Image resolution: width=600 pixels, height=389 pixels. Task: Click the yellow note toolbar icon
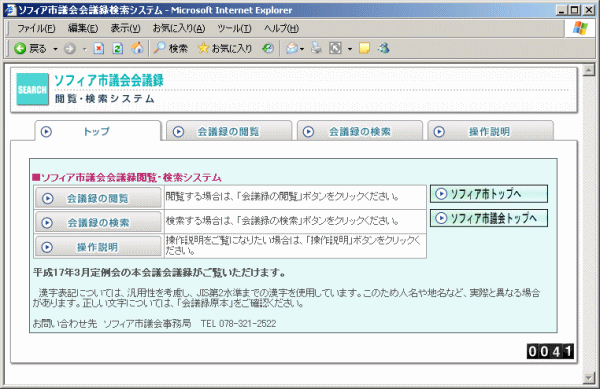coord(364,48)
